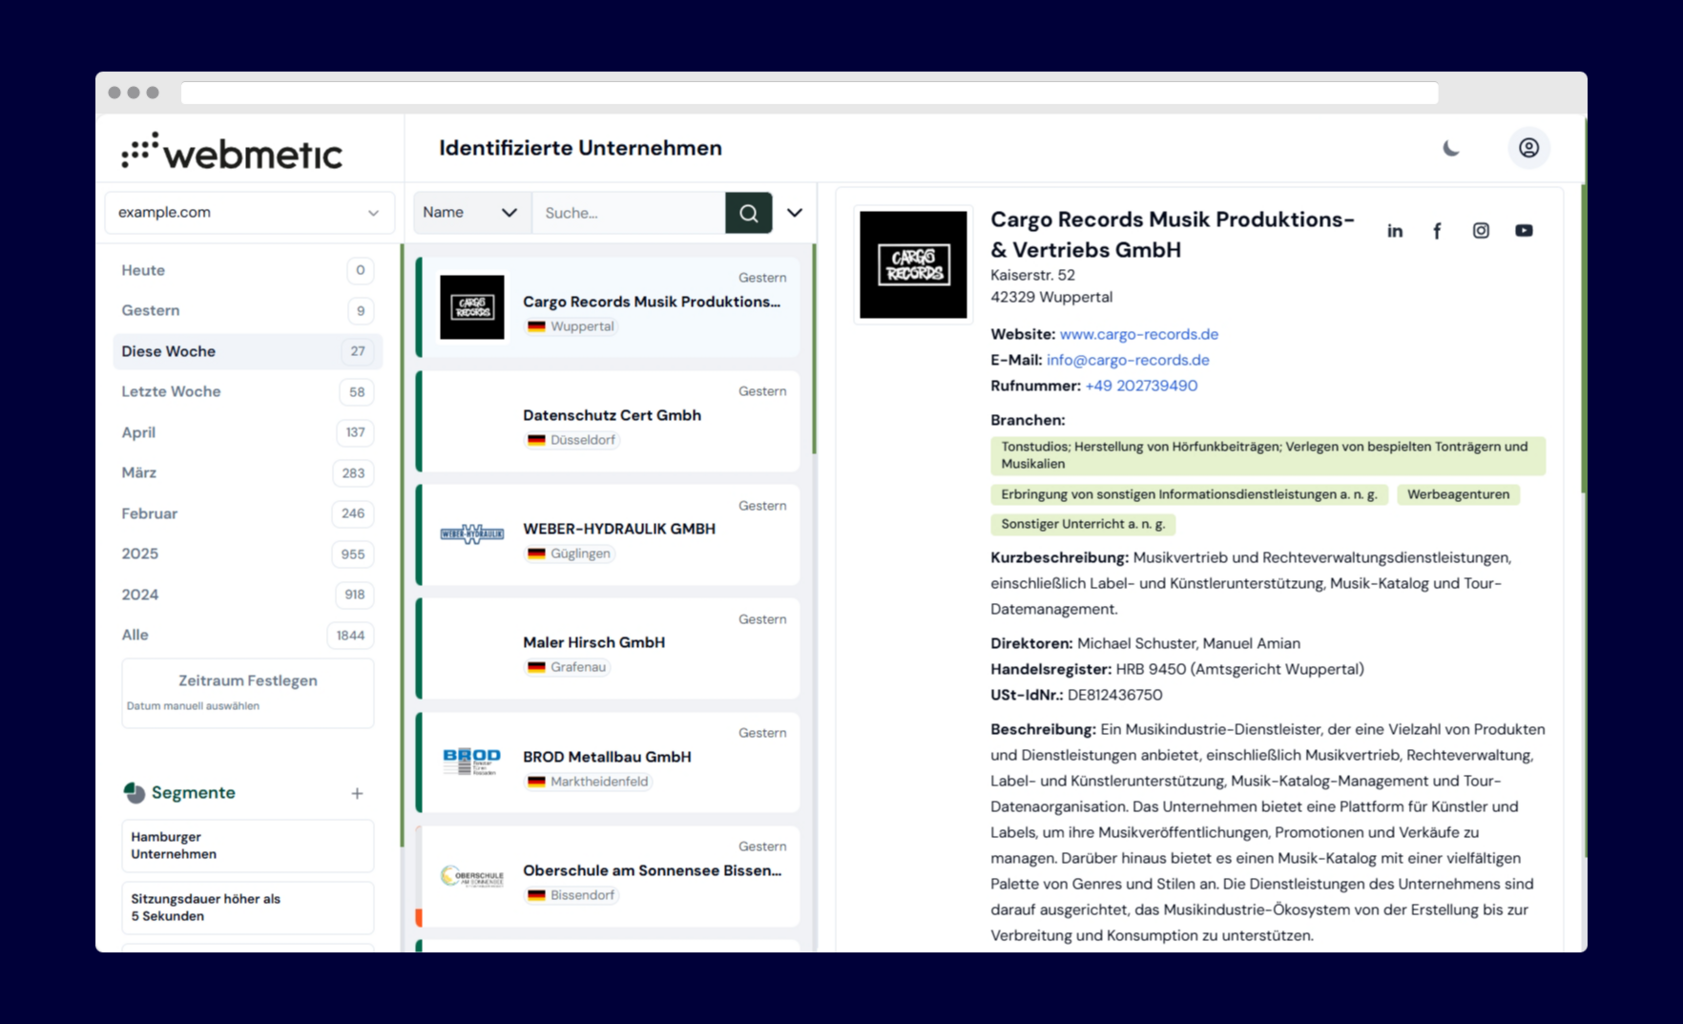Click the info@cargo-records.de email link
Viewport: 1683px width, 1024px height.
[1127, 360]
